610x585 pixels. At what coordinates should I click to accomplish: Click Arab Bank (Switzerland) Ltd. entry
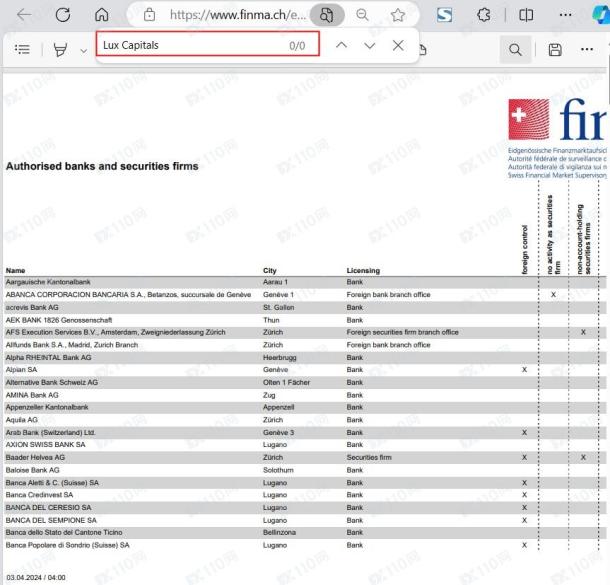[50, 432]
